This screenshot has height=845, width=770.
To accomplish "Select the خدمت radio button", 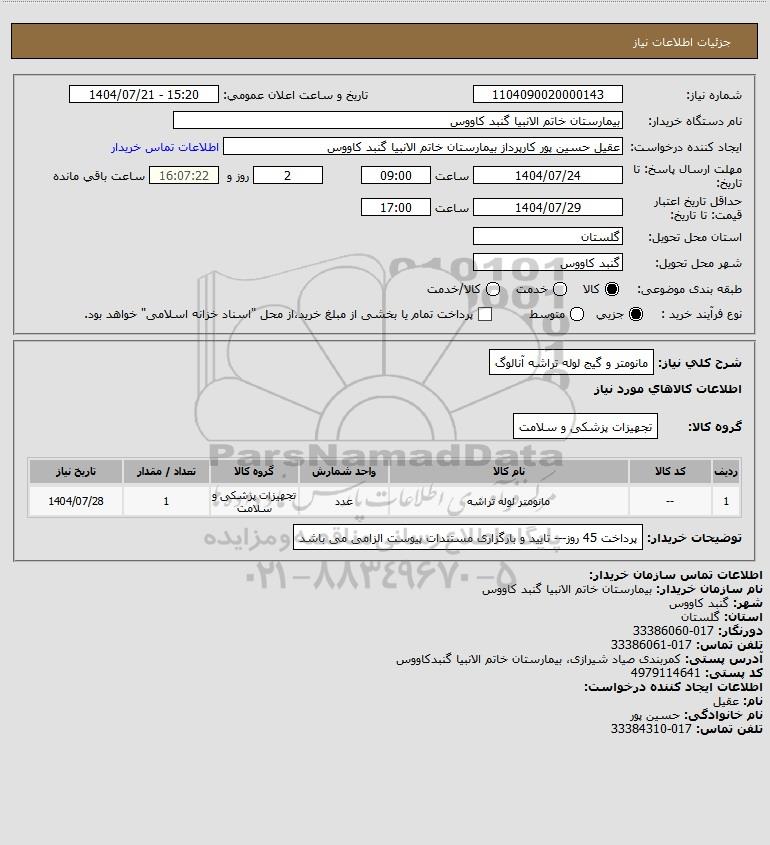I will 560,289.
